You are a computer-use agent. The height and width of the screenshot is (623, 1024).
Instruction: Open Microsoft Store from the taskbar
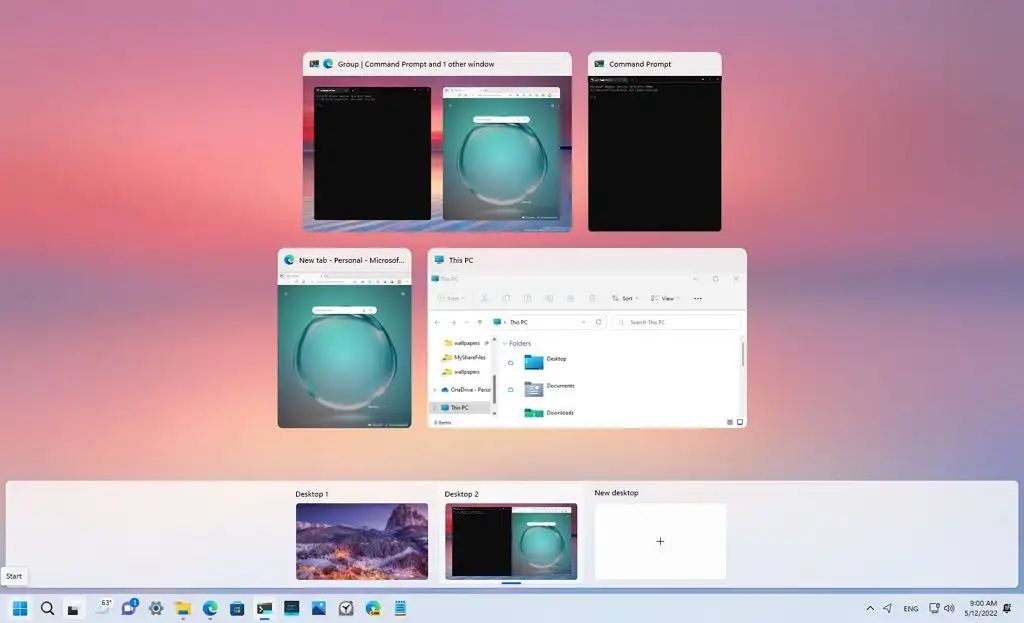tap(237, 609)
